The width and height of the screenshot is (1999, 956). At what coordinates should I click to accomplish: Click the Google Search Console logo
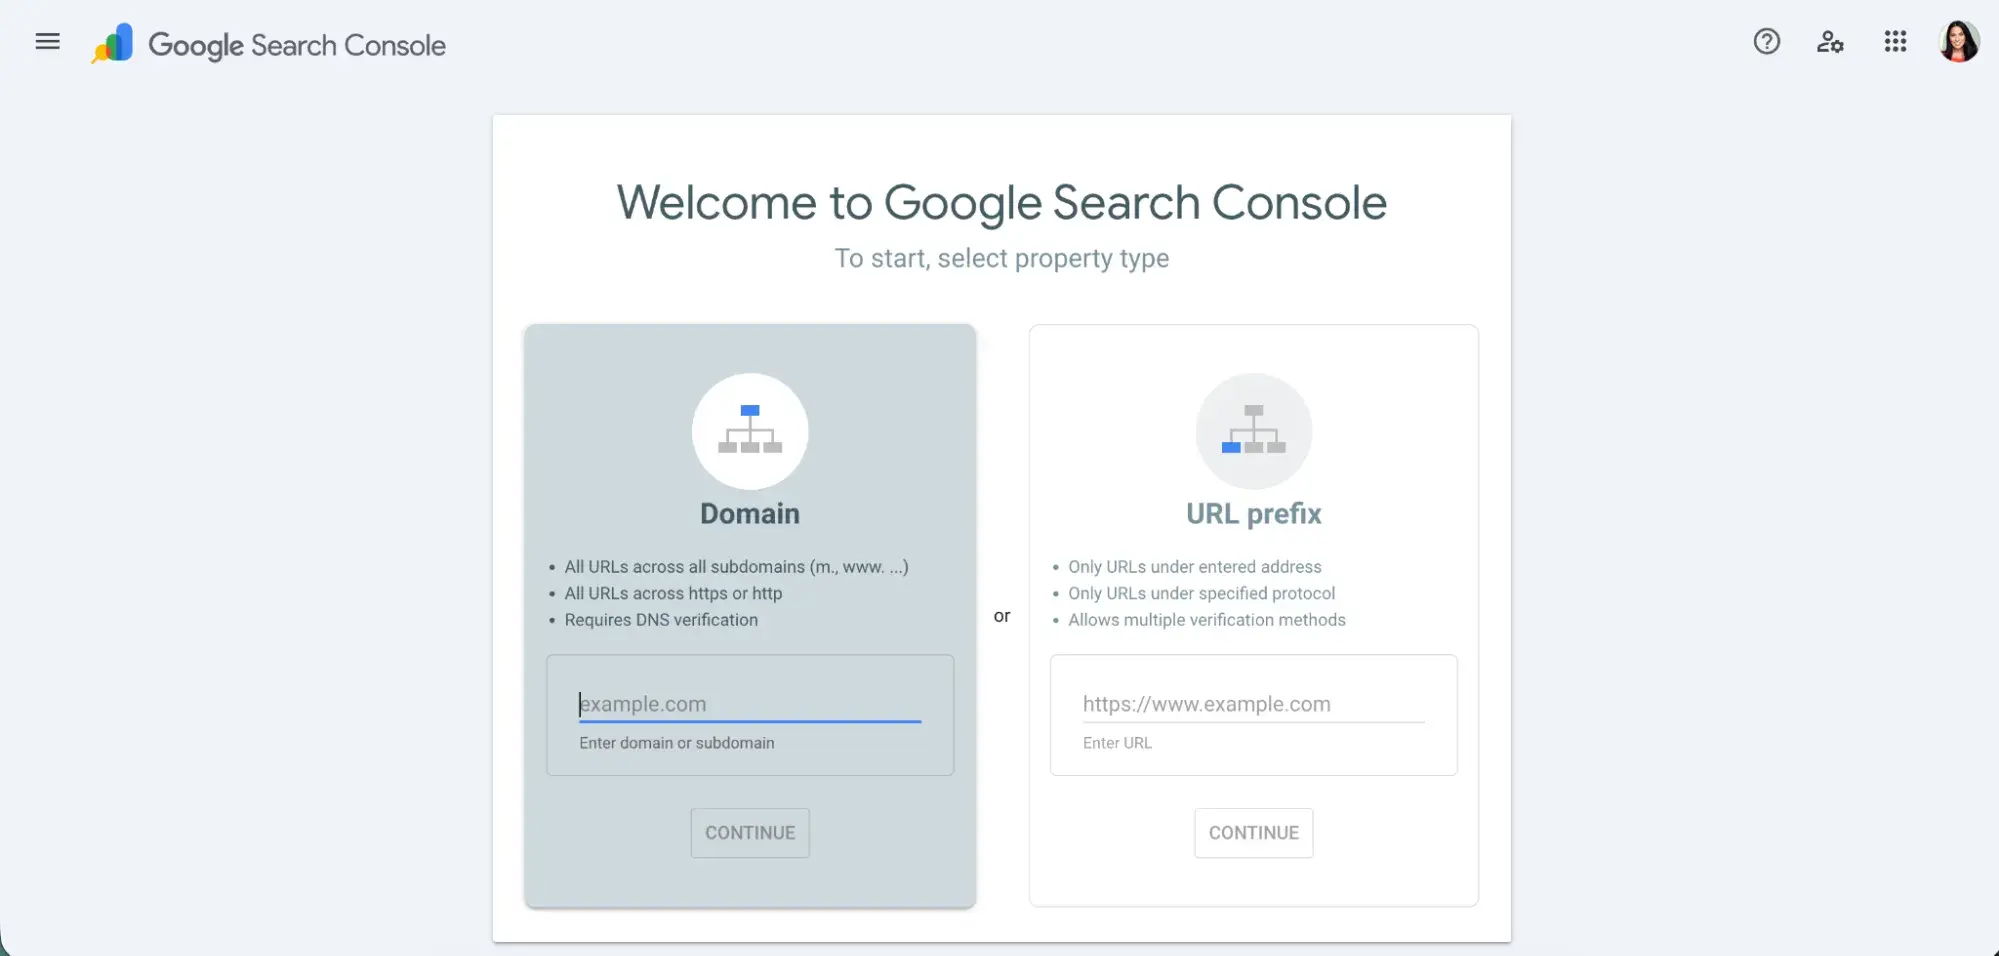coord(268,43)
